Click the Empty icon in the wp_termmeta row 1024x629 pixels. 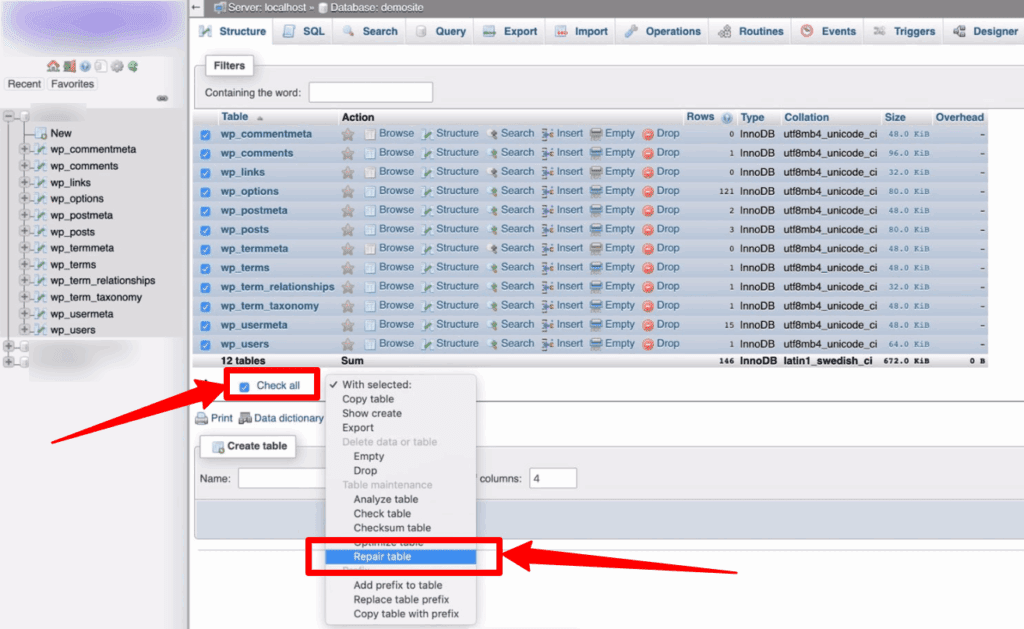[x=596, y=249]
